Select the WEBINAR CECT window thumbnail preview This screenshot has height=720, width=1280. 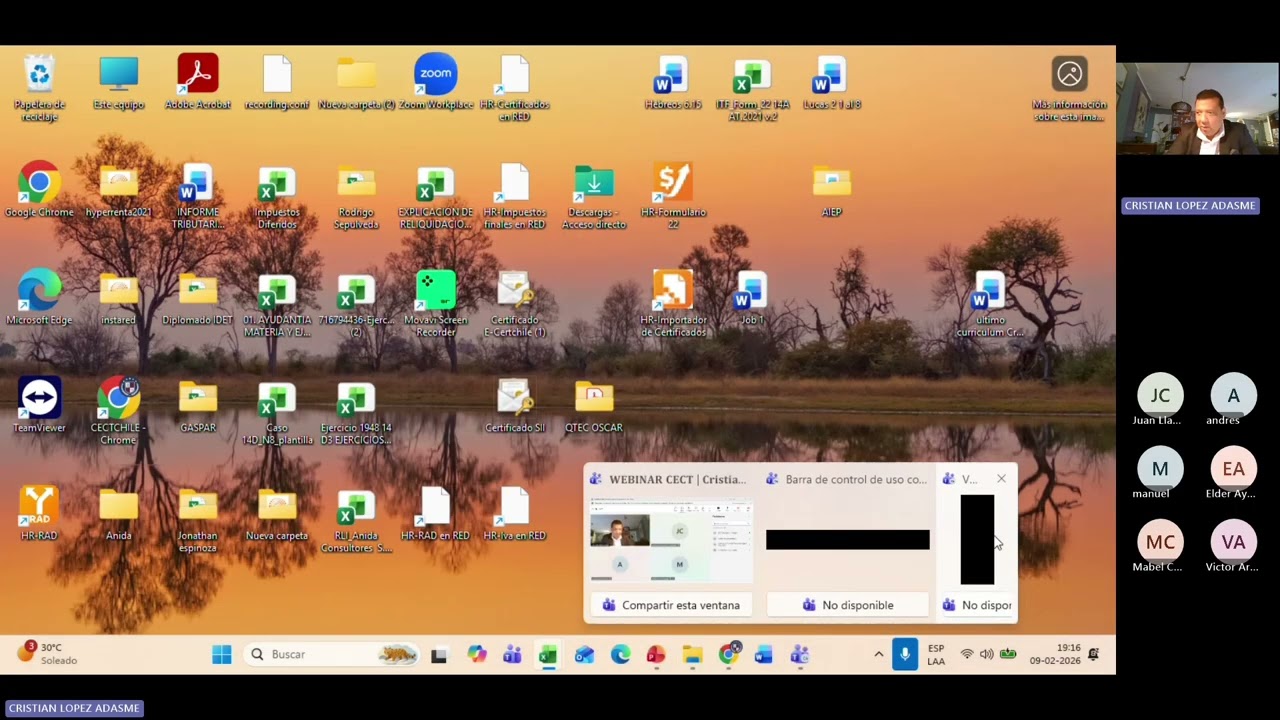click(x=670, y=540)
